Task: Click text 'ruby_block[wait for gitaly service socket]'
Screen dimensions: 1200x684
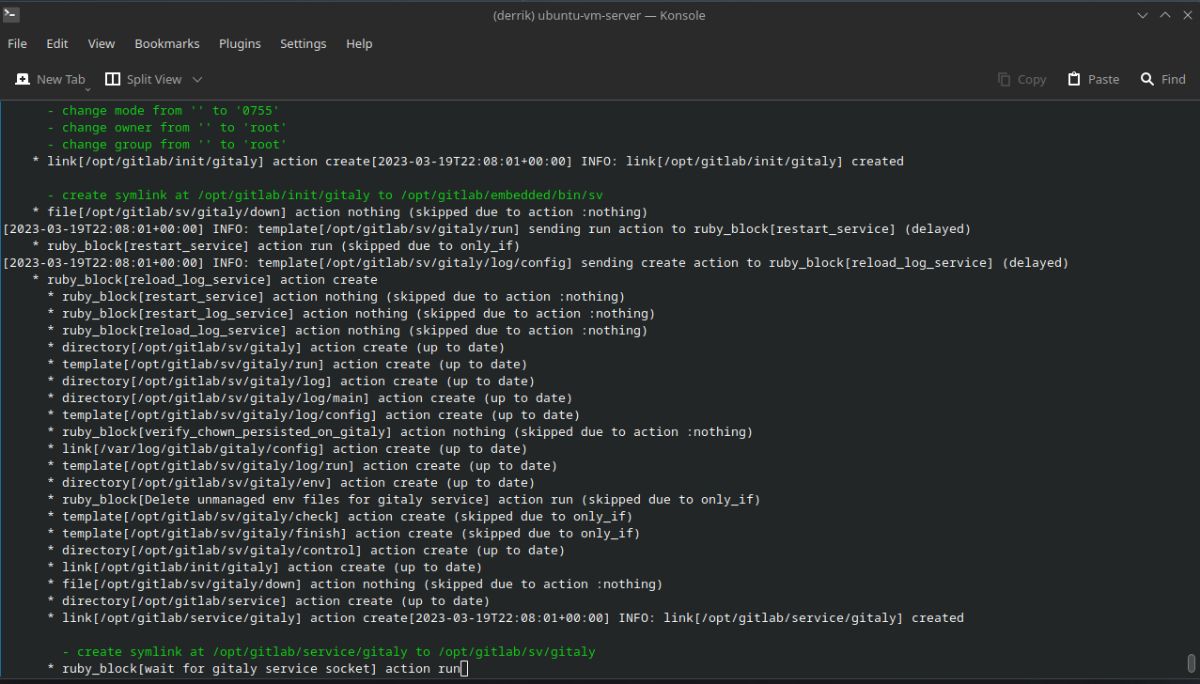Action: pos(220,668)
